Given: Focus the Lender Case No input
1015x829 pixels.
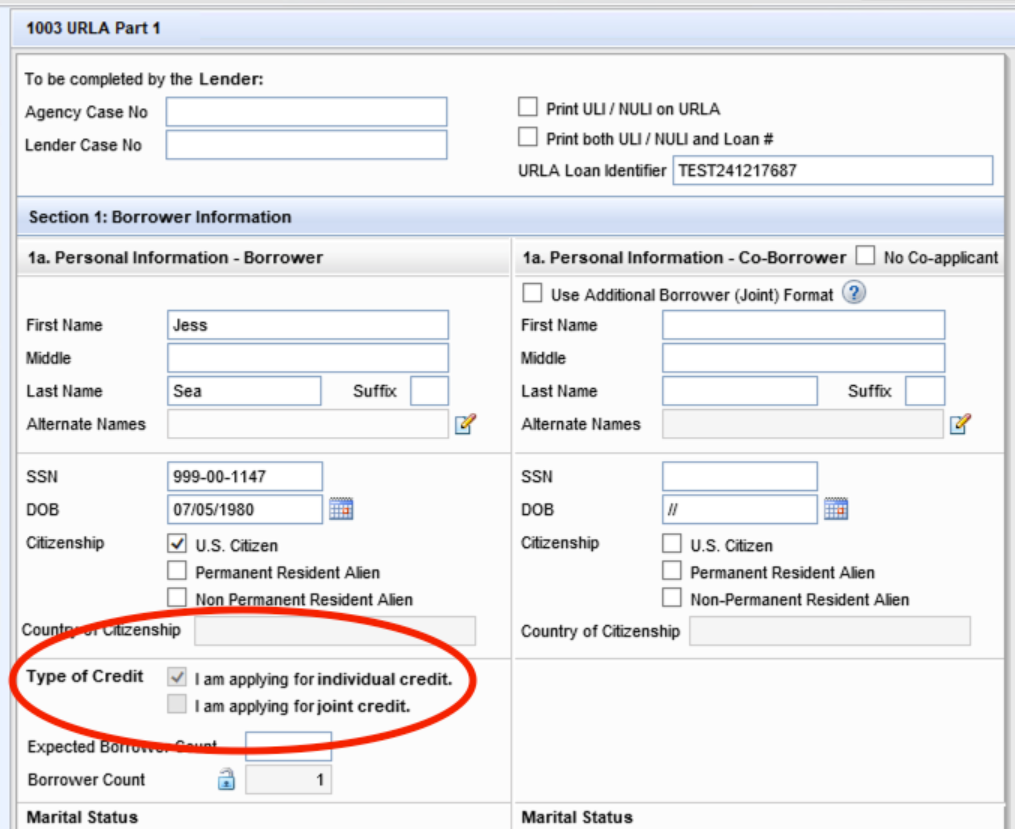Looking at the screenshot, I should [306, 145].
